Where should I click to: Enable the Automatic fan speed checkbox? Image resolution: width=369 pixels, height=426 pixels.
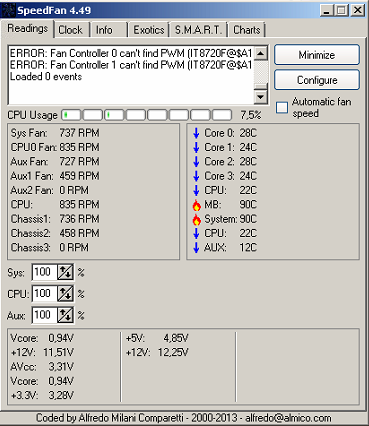282,107
